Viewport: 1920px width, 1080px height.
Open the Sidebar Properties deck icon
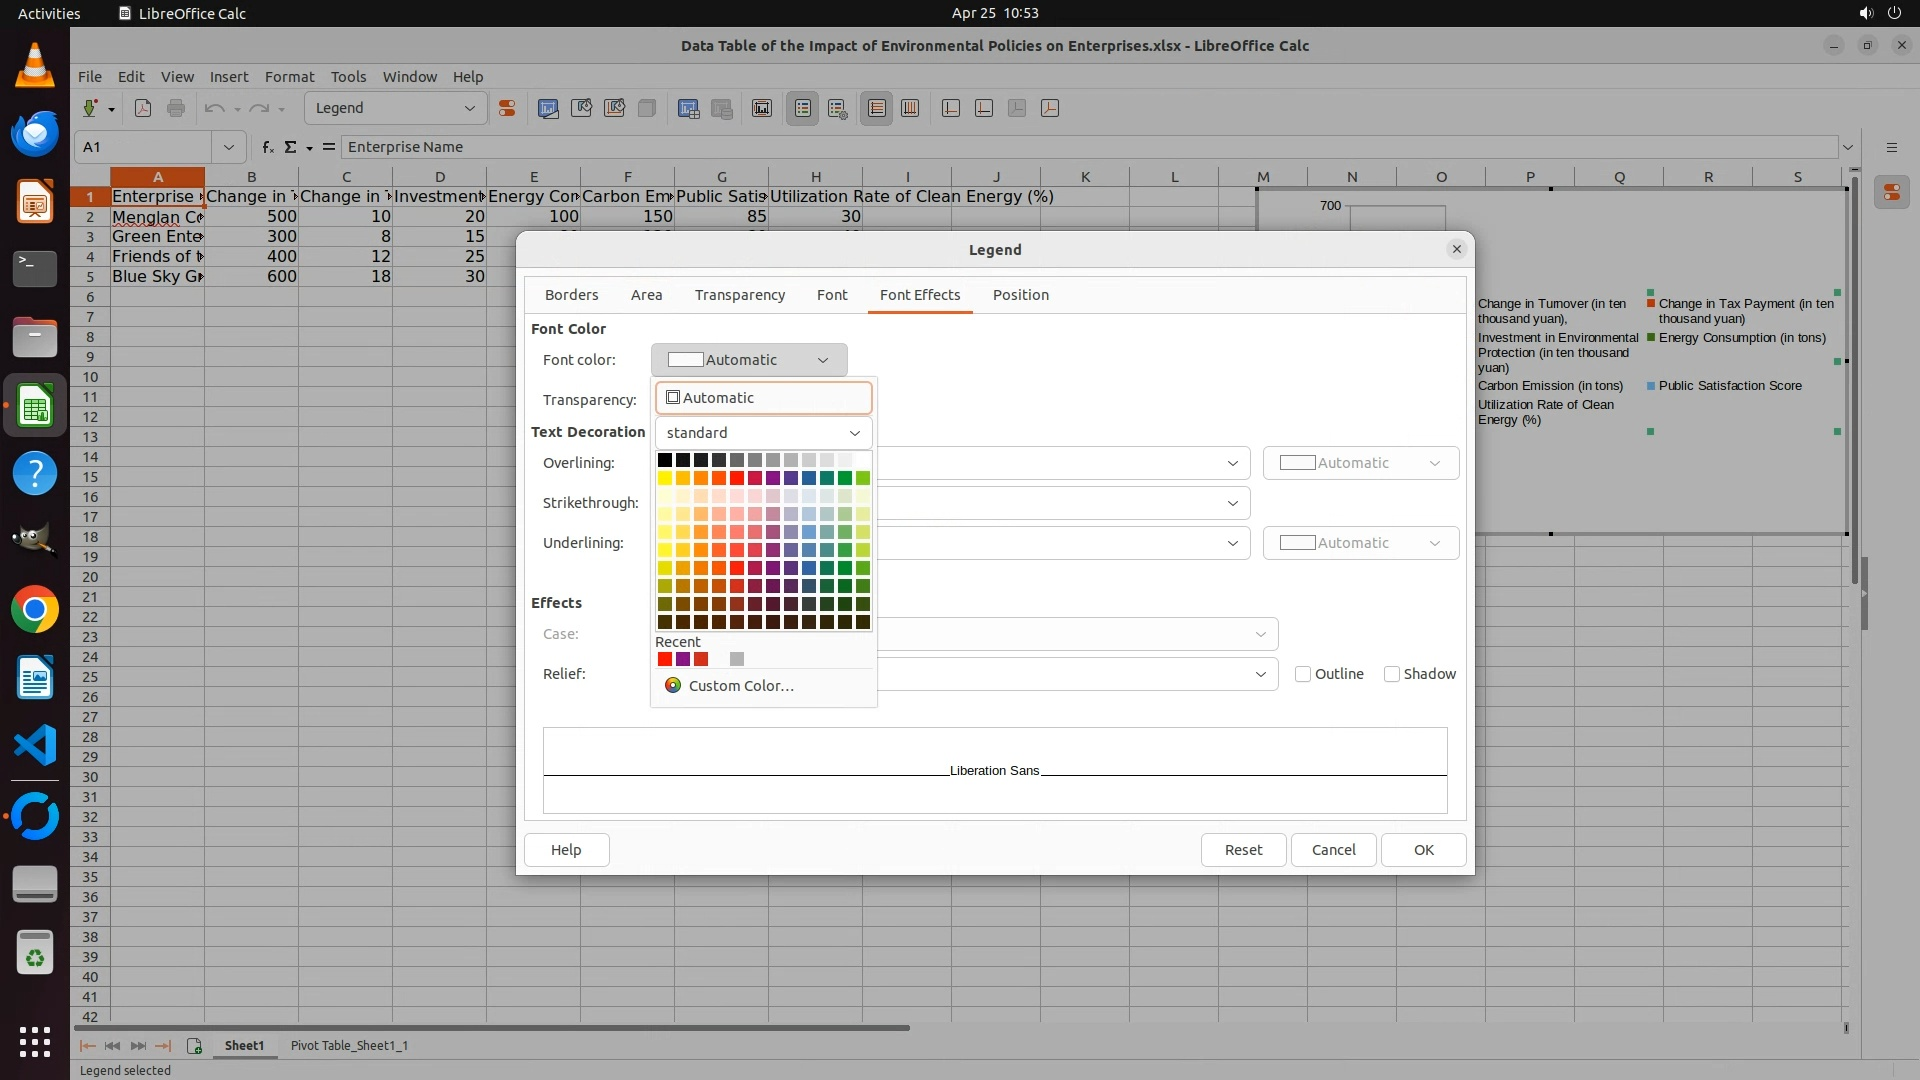[1891, 192]
